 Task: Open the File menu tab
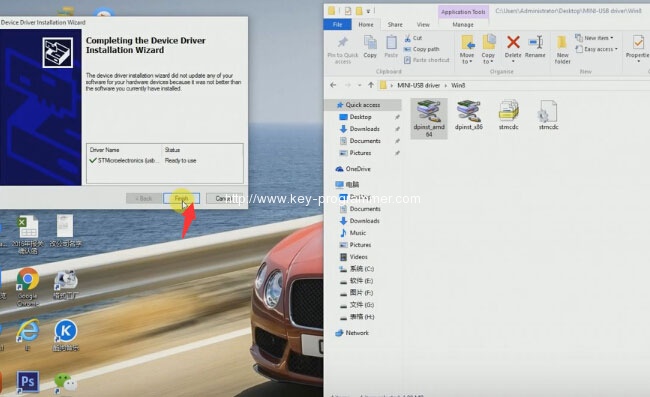point(337,24)
